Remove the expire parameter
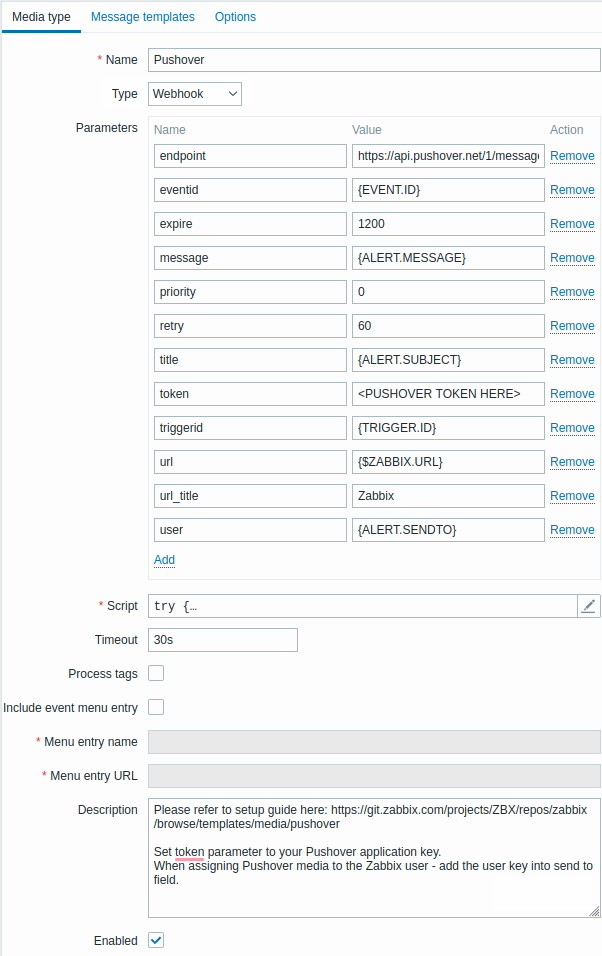 (x=572, y=224)
